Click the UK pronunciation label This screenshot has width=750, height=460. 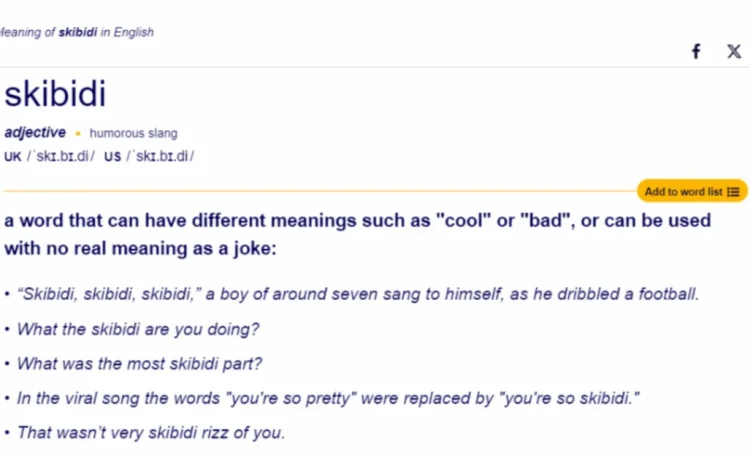tap(12, 157)
